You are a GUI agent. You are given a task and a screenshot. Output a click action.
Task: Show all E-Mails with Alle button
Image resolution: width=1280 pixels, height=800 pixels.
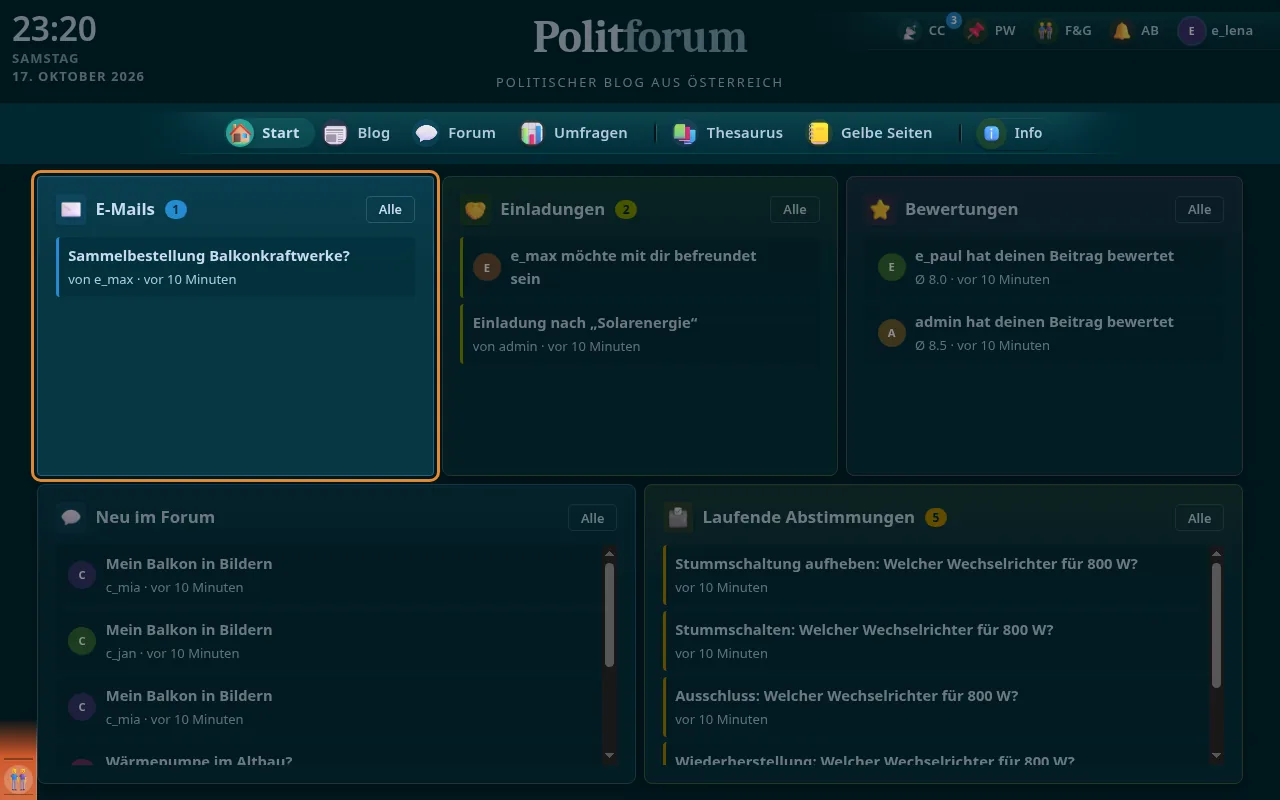tap(390, 209)
